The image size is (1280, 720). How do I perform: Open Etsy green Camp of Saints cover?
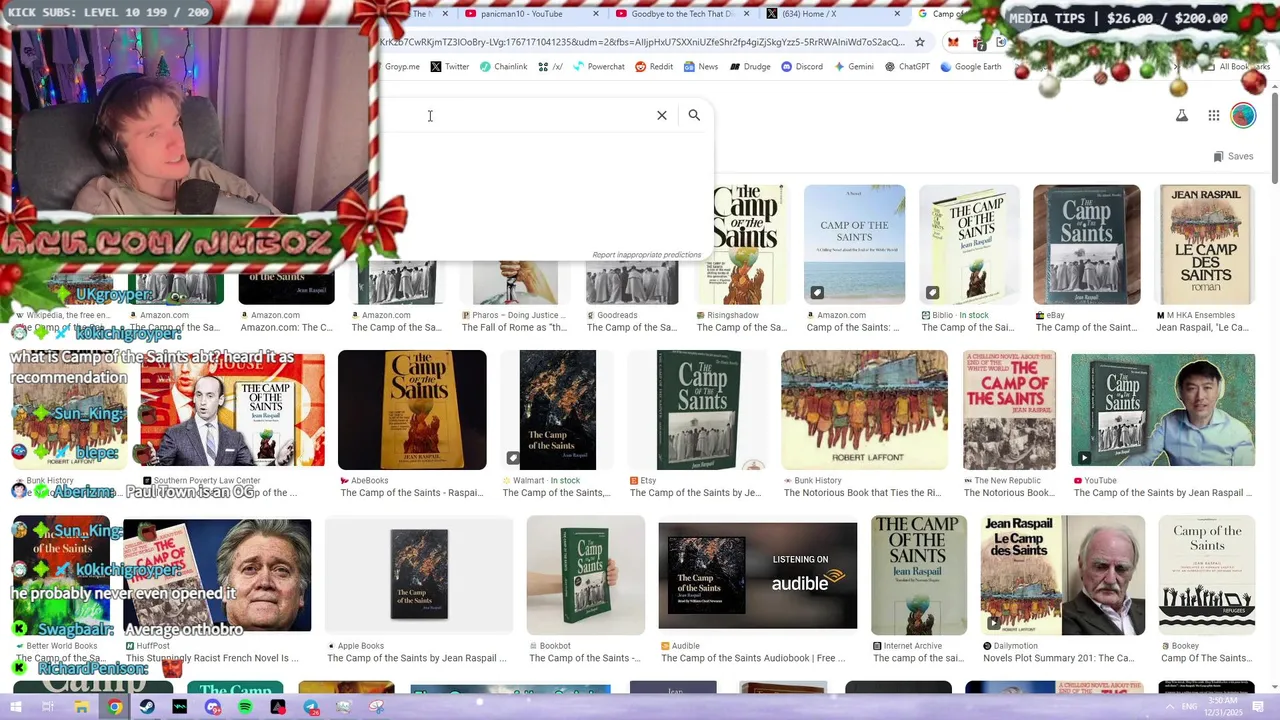pyautogui.click(x=698, y=410)
